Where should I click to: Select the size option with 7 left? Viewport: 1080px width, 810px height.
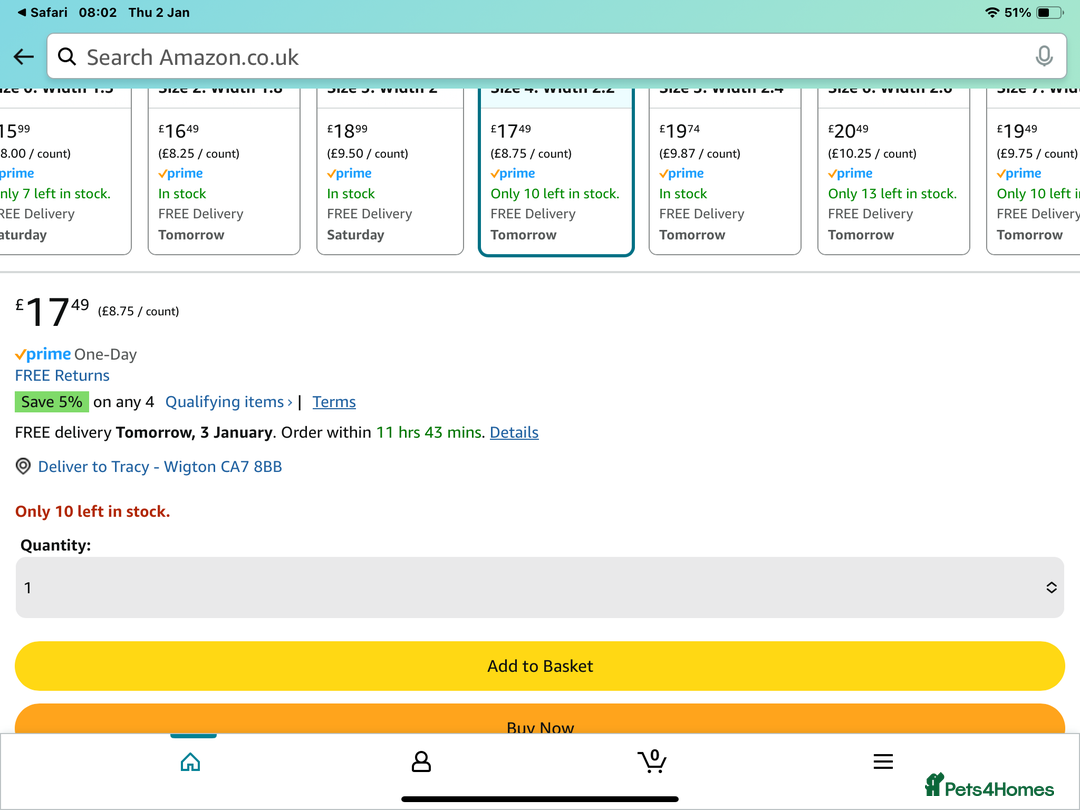[x=65, y=172]
